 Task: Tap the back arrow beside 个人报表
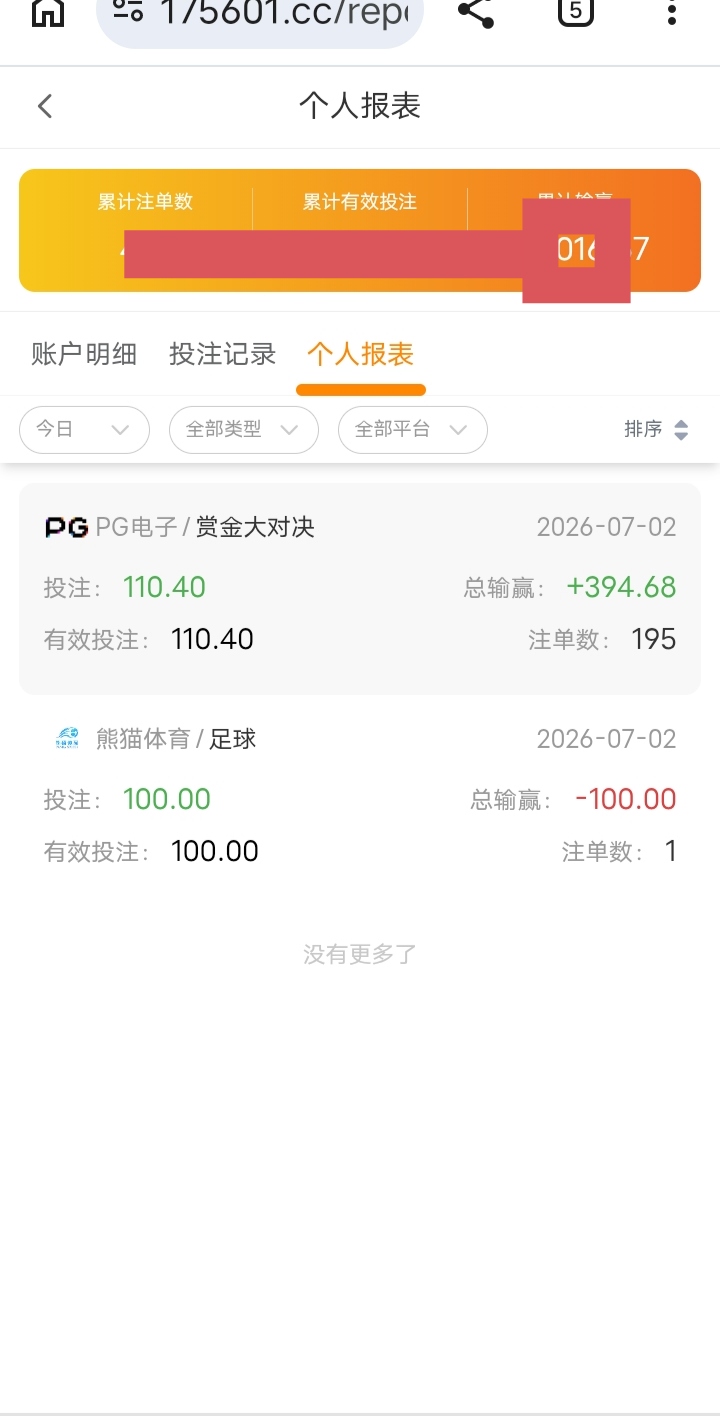click(44, 106)
